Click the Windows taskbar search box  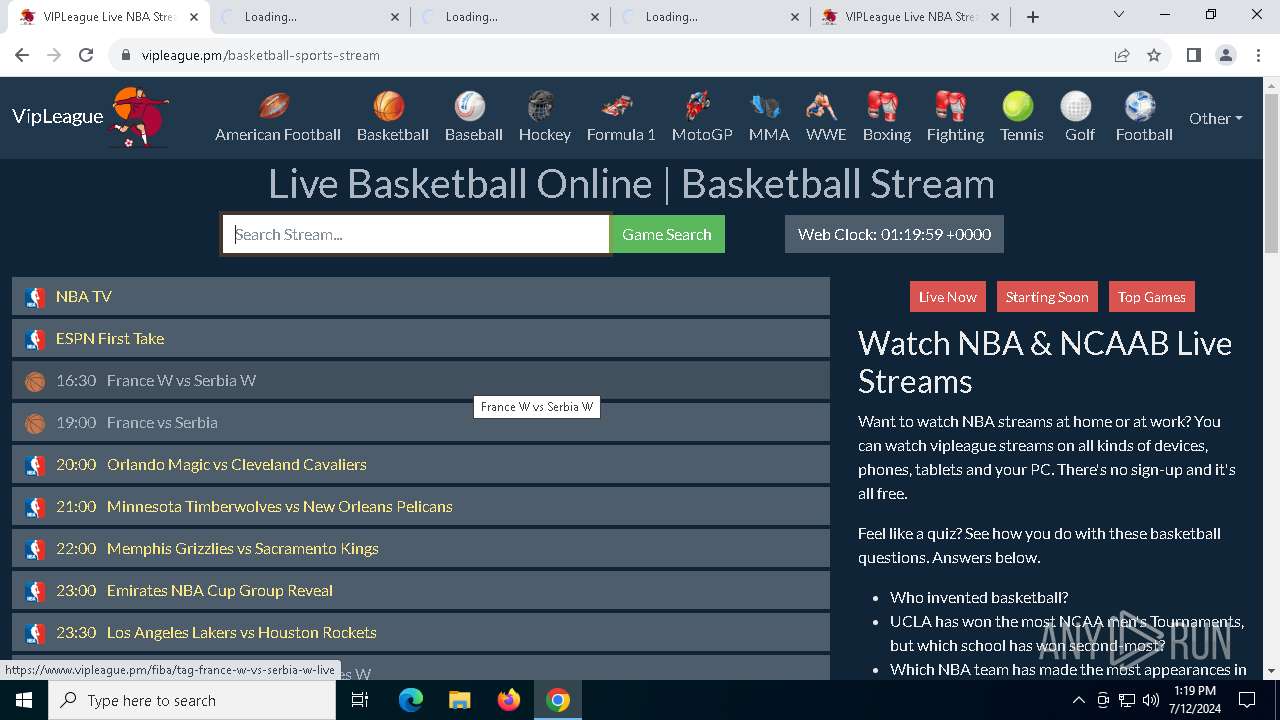pyautogui.click(x=192, y=700)
